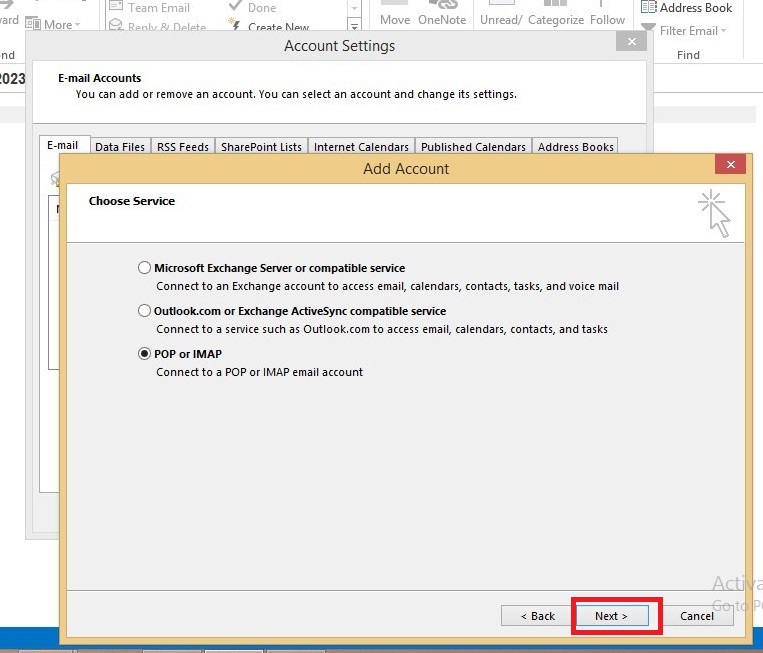Click Unread/ Read ribbon button
This screenshot has height=653, width=763.
(501, 15)
